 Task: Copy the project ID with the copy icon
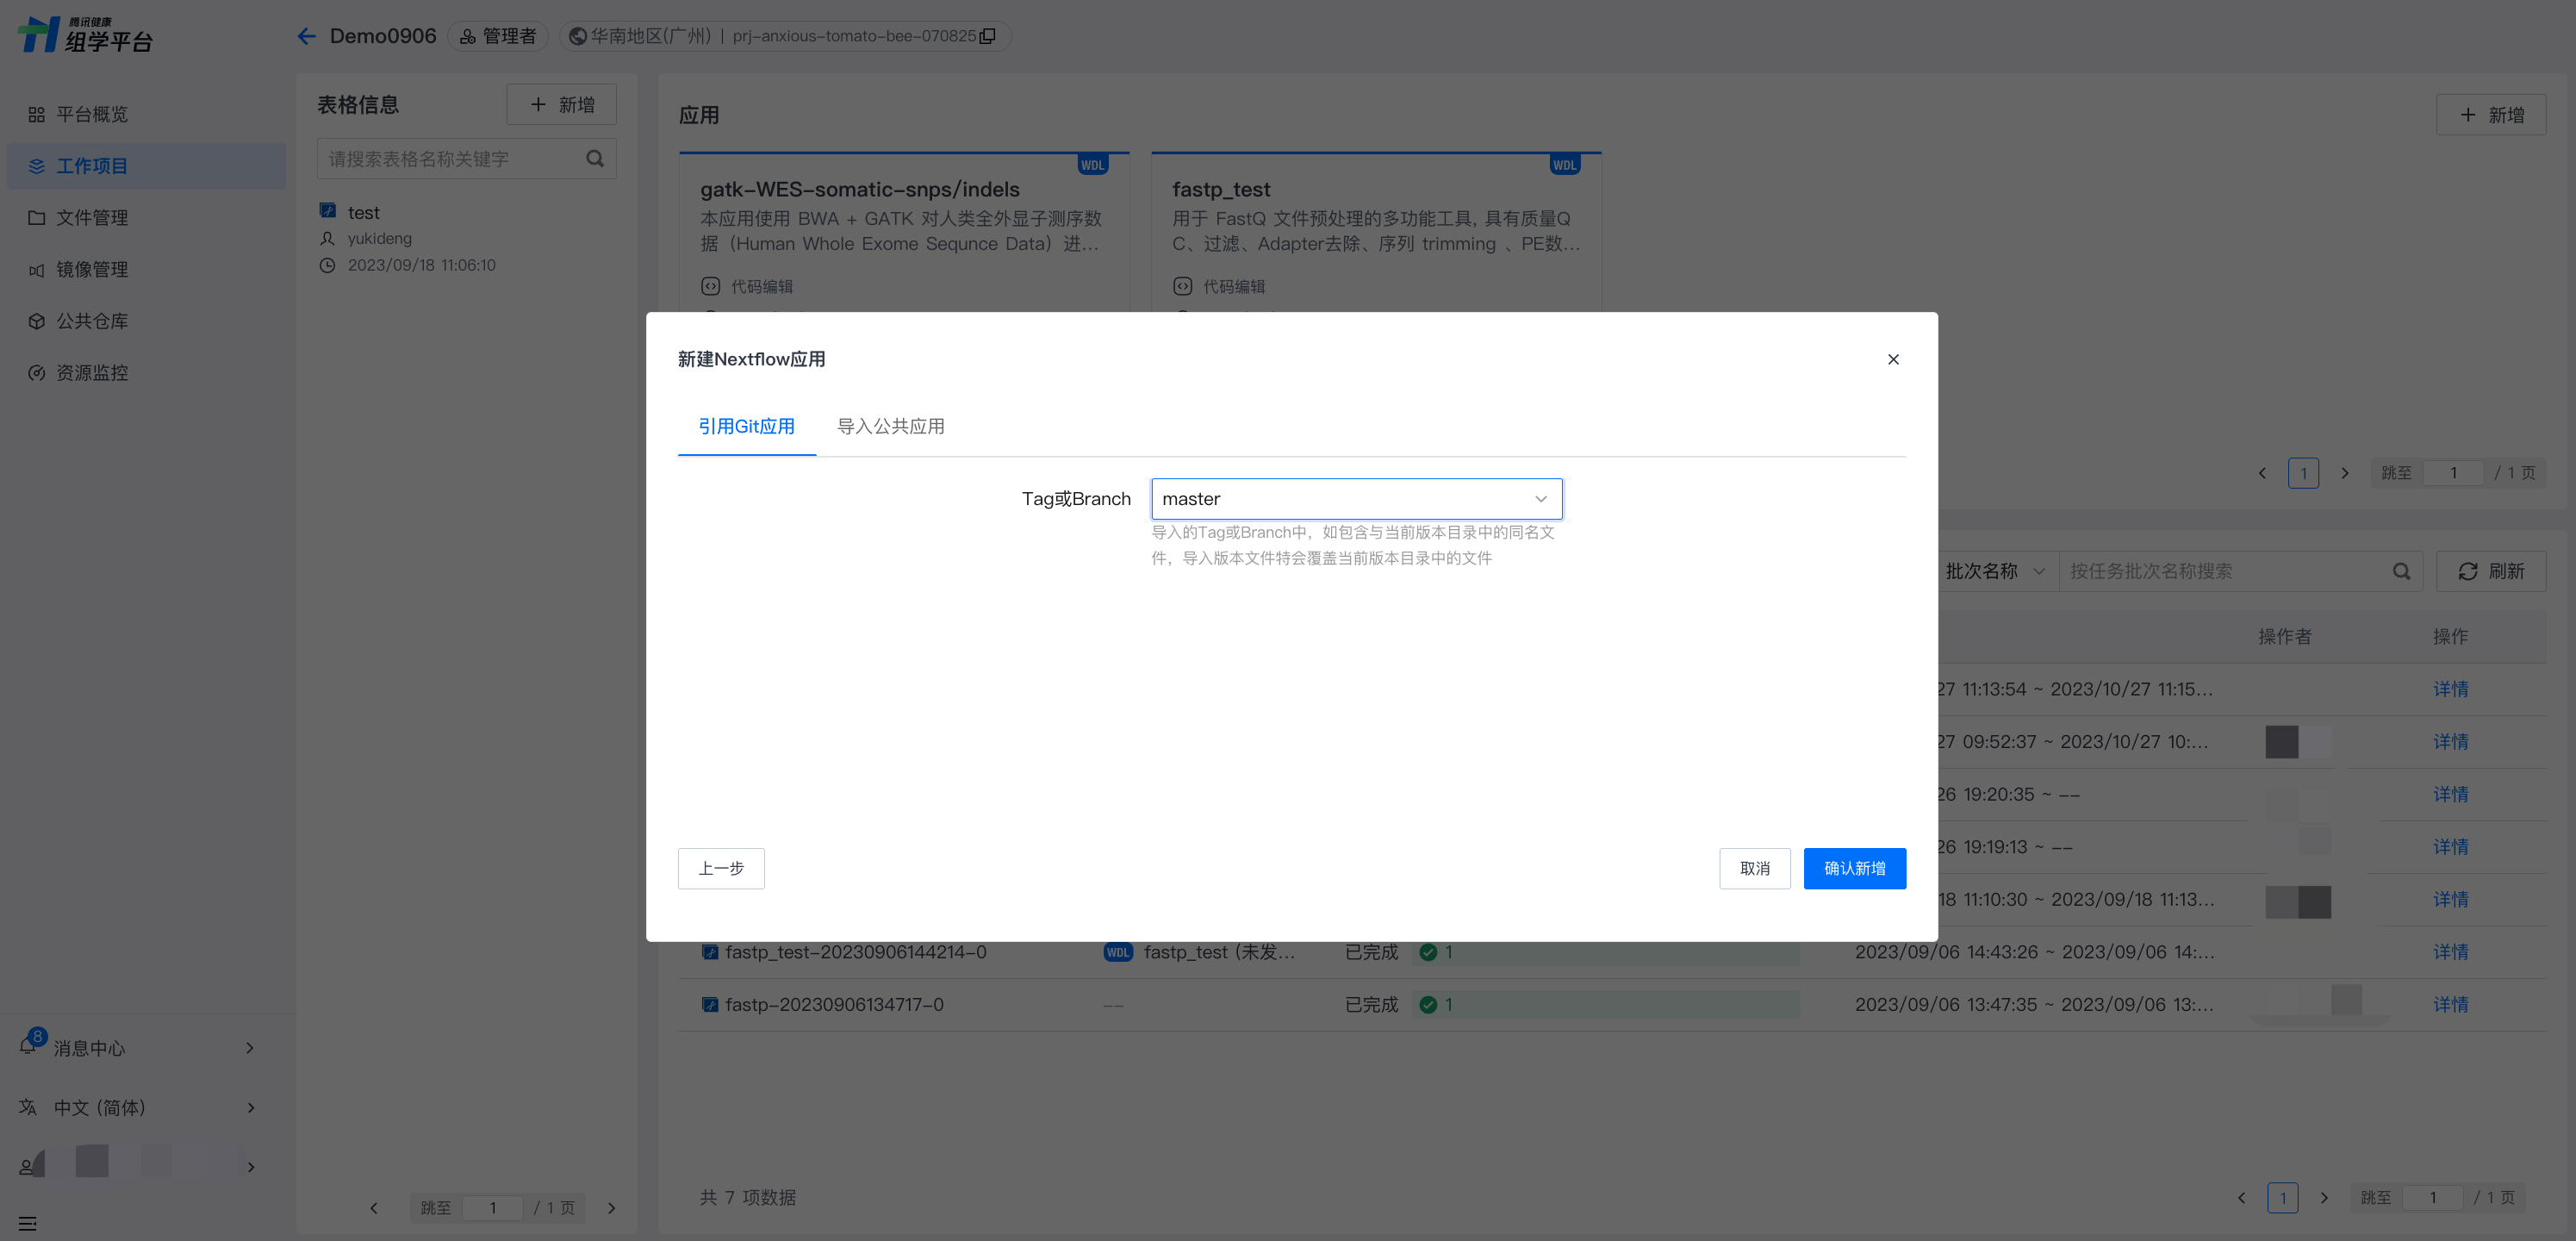tap(988, 36)
